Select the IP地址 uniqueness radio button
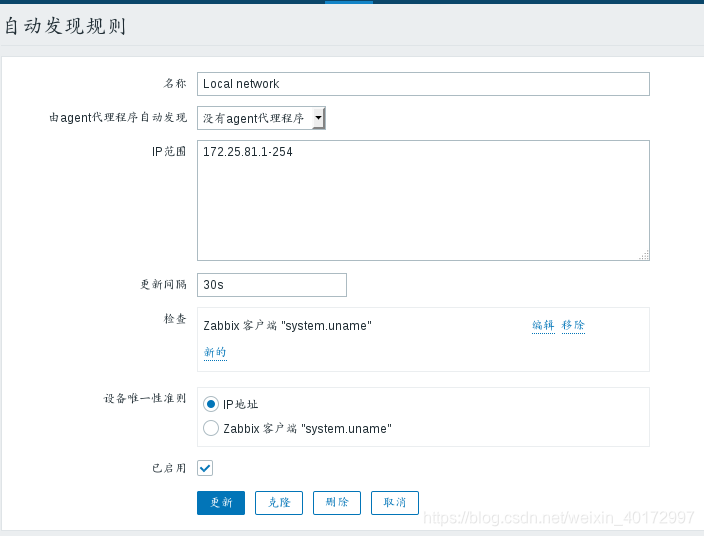This screenshot has height=536, width=704. click(211, 404)
